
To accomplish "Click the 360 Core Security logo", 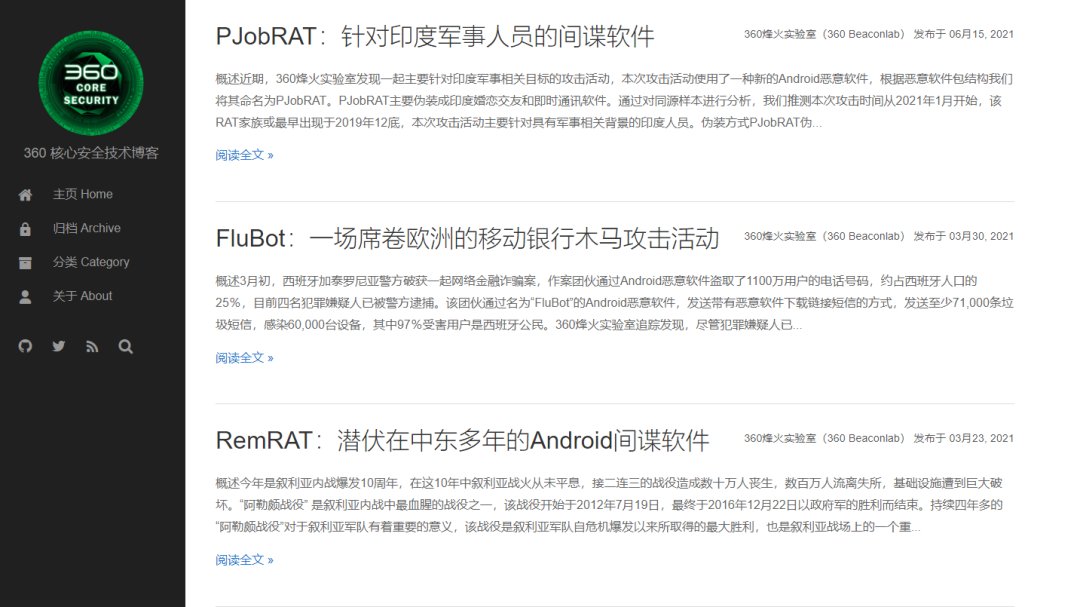I will pos(91,83).
